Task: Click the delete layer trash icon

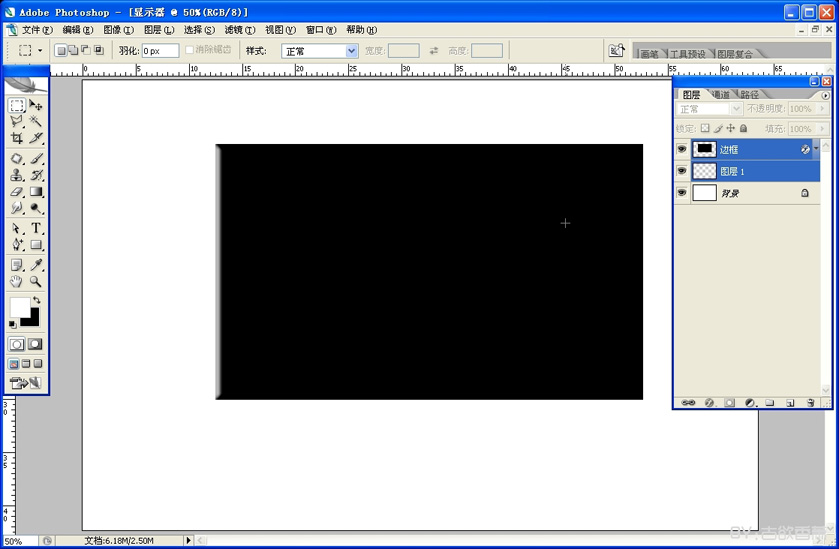Action: (x=810, y=402)
